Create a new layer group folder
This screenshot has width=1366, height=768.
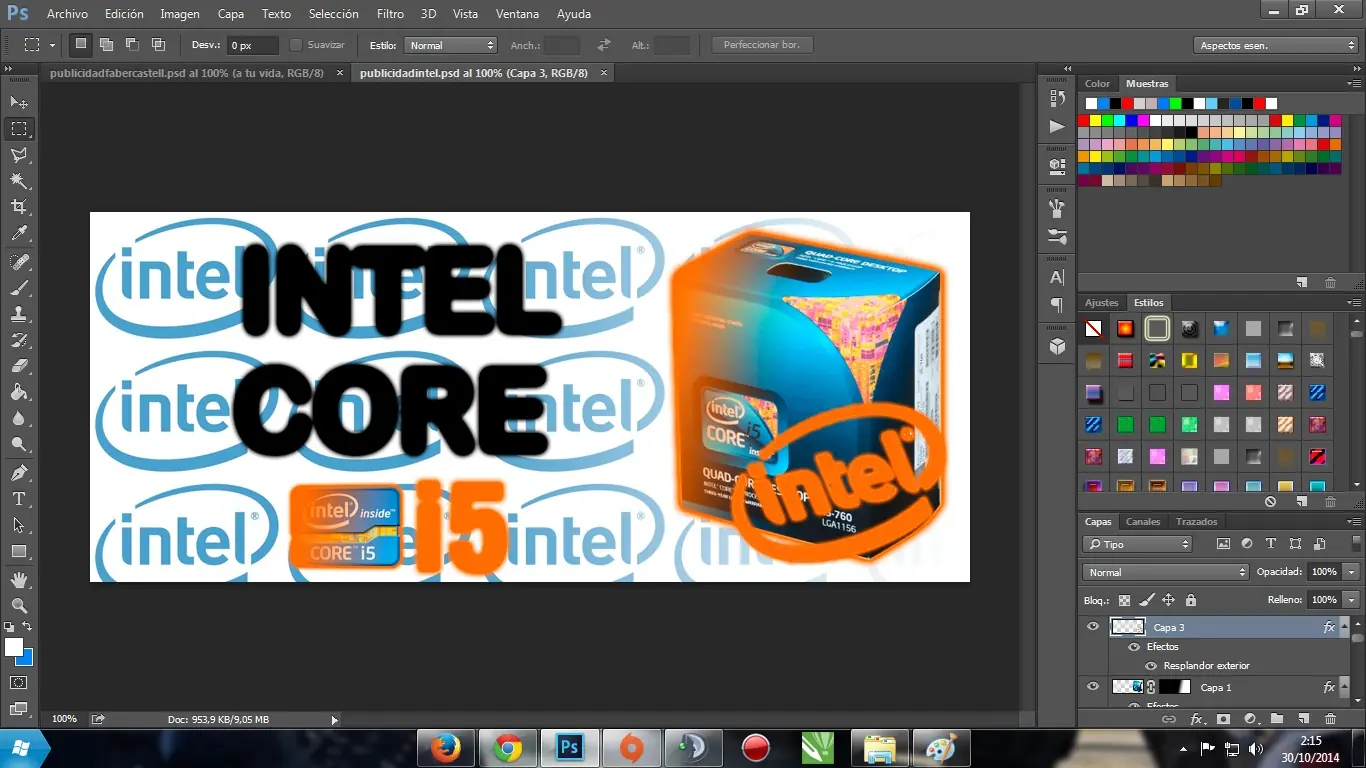(1277, 718)
